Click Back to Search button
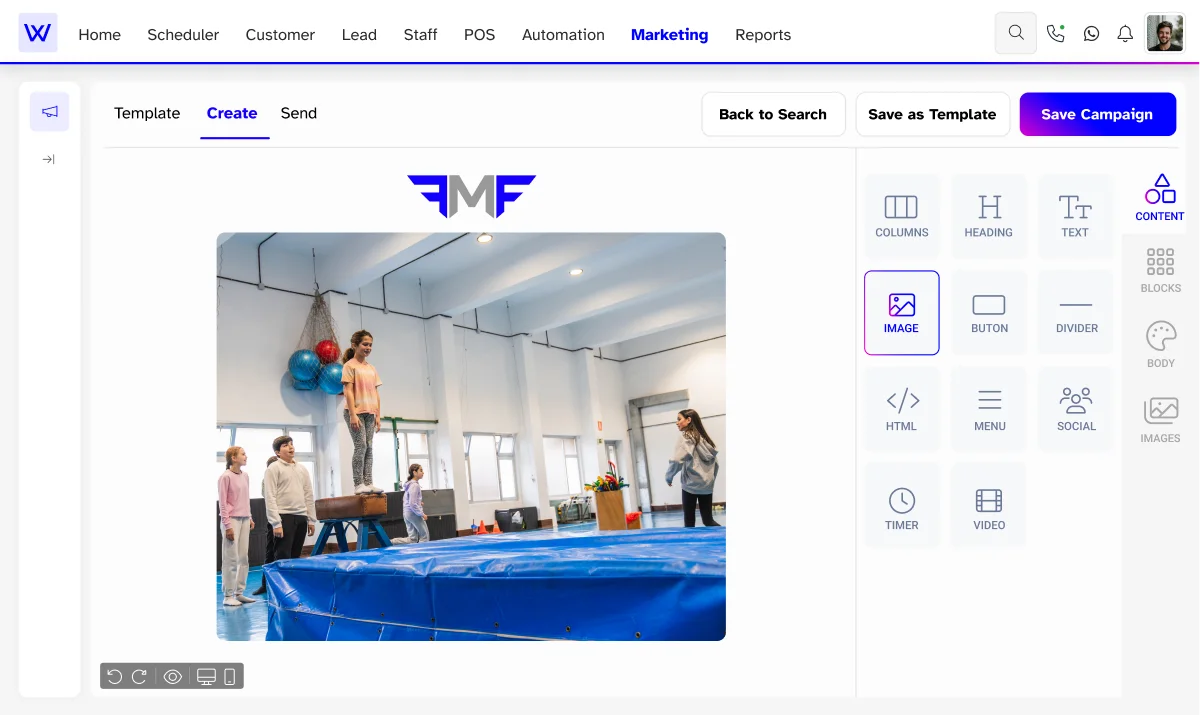Image resolution: width=1200 pixels, height=715 pixels. click(773, 114)
